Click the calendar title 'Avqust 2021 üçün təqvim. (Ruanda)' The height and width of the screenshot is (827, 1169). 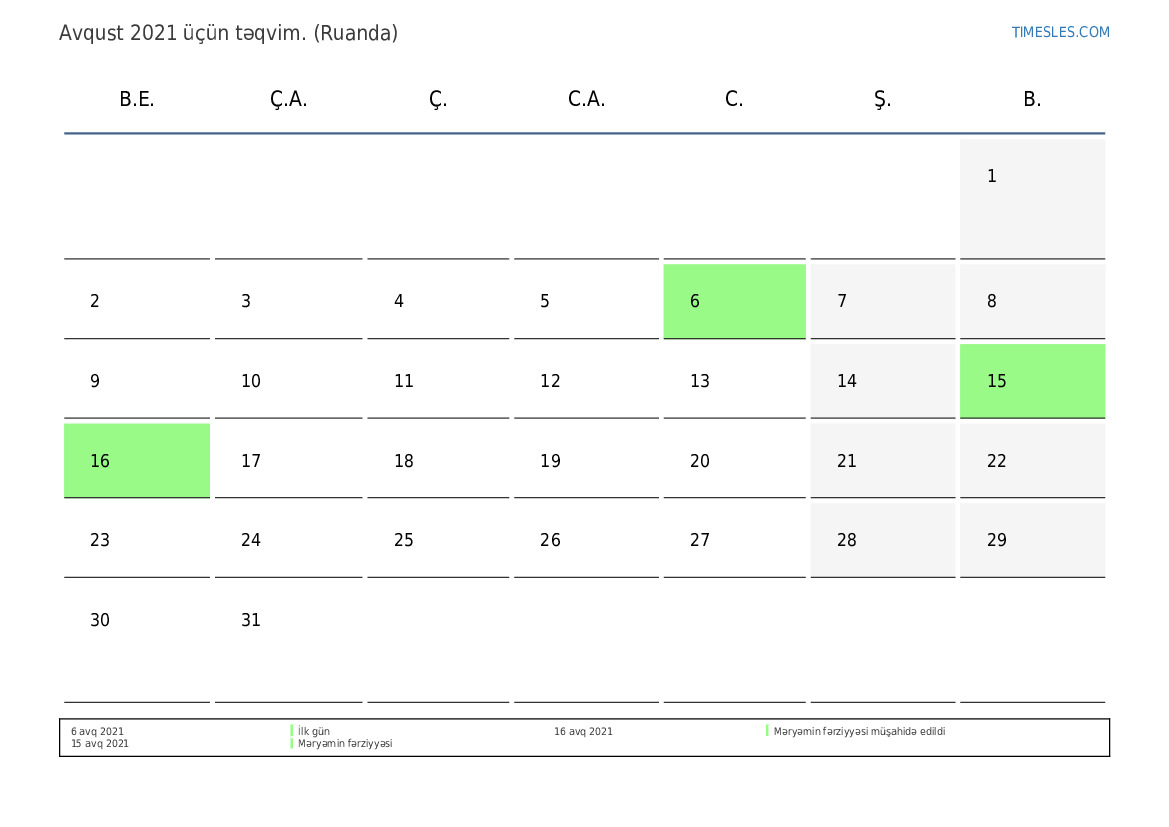click(228, 34)
